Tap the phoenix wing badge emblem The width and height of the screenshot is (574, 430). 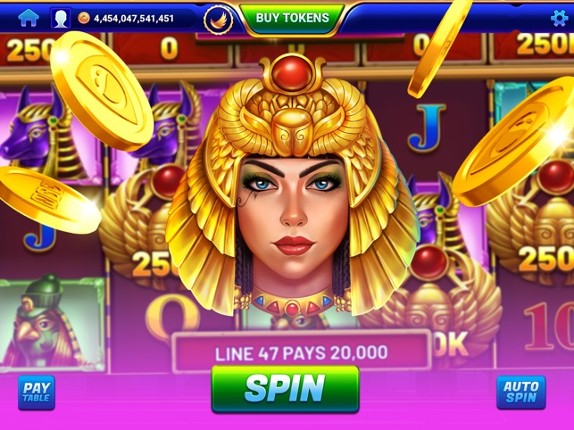tap(218, 19)
